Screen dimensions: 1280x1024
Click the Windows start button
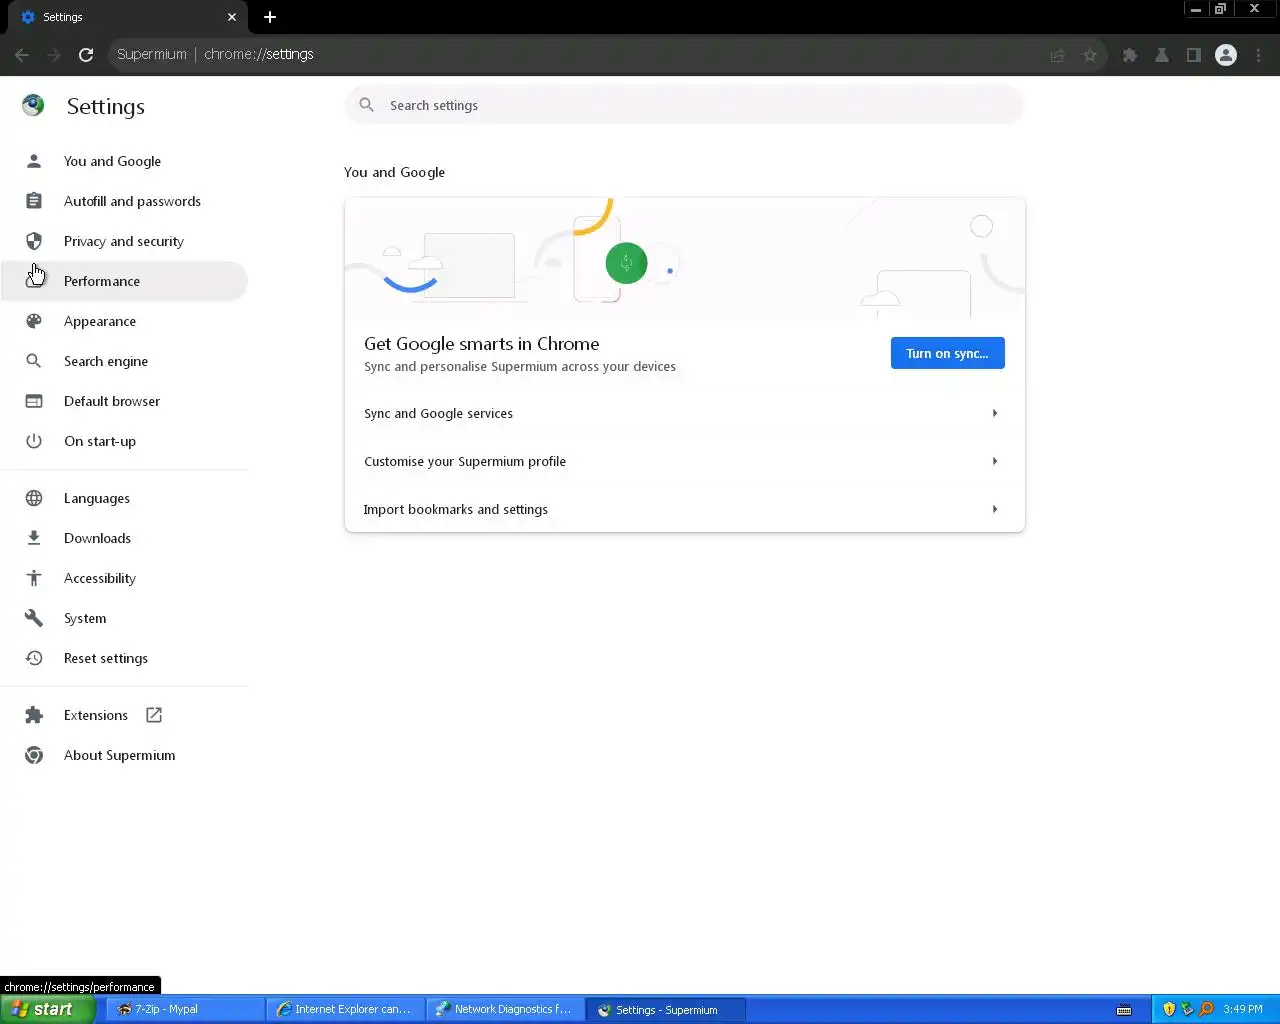coord(47,1009)
